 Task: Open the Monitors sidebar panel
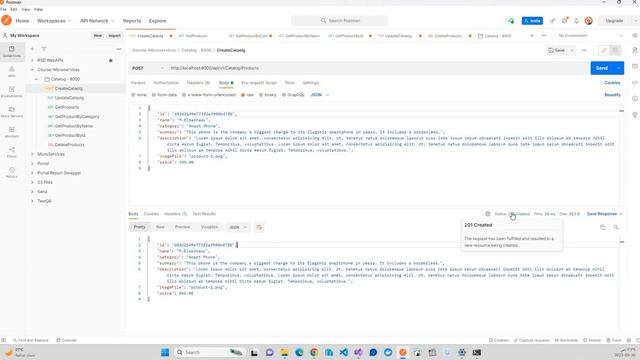pos(12,132)
